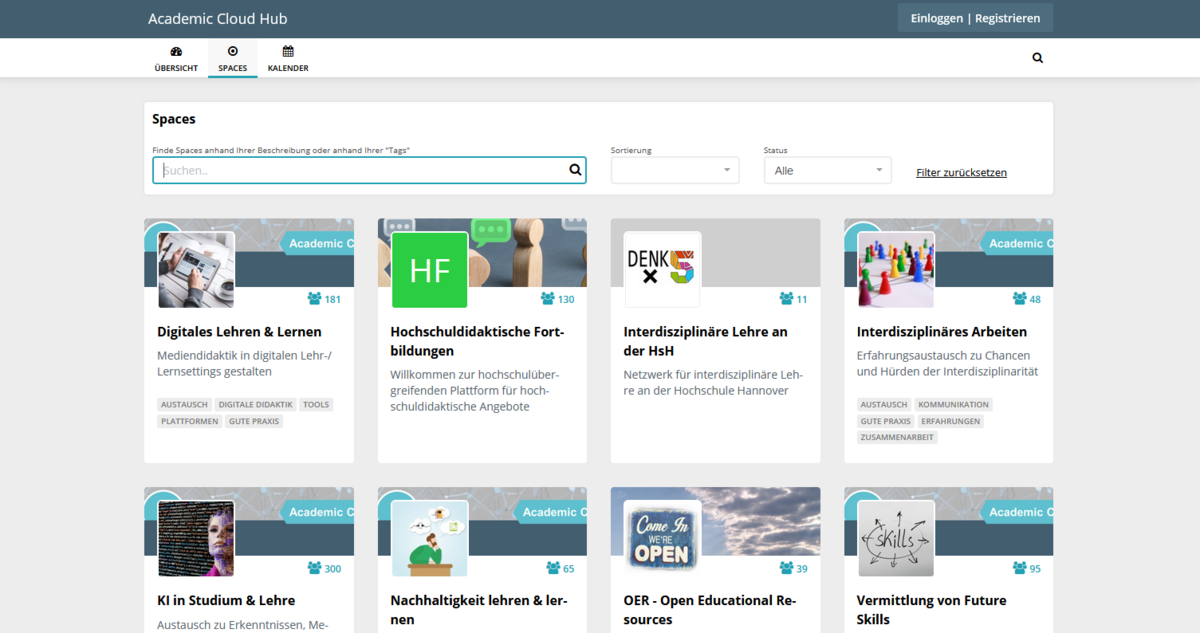Click the TOOLS tag

pyautogui.click(x=316, y=405)
